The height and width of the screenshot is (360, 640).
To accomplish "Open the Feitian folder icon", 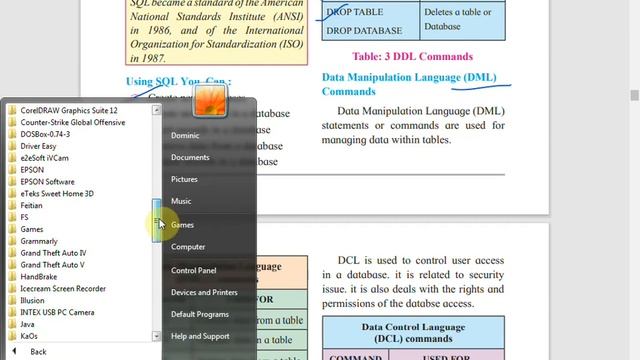I will (x=12, y=205).
